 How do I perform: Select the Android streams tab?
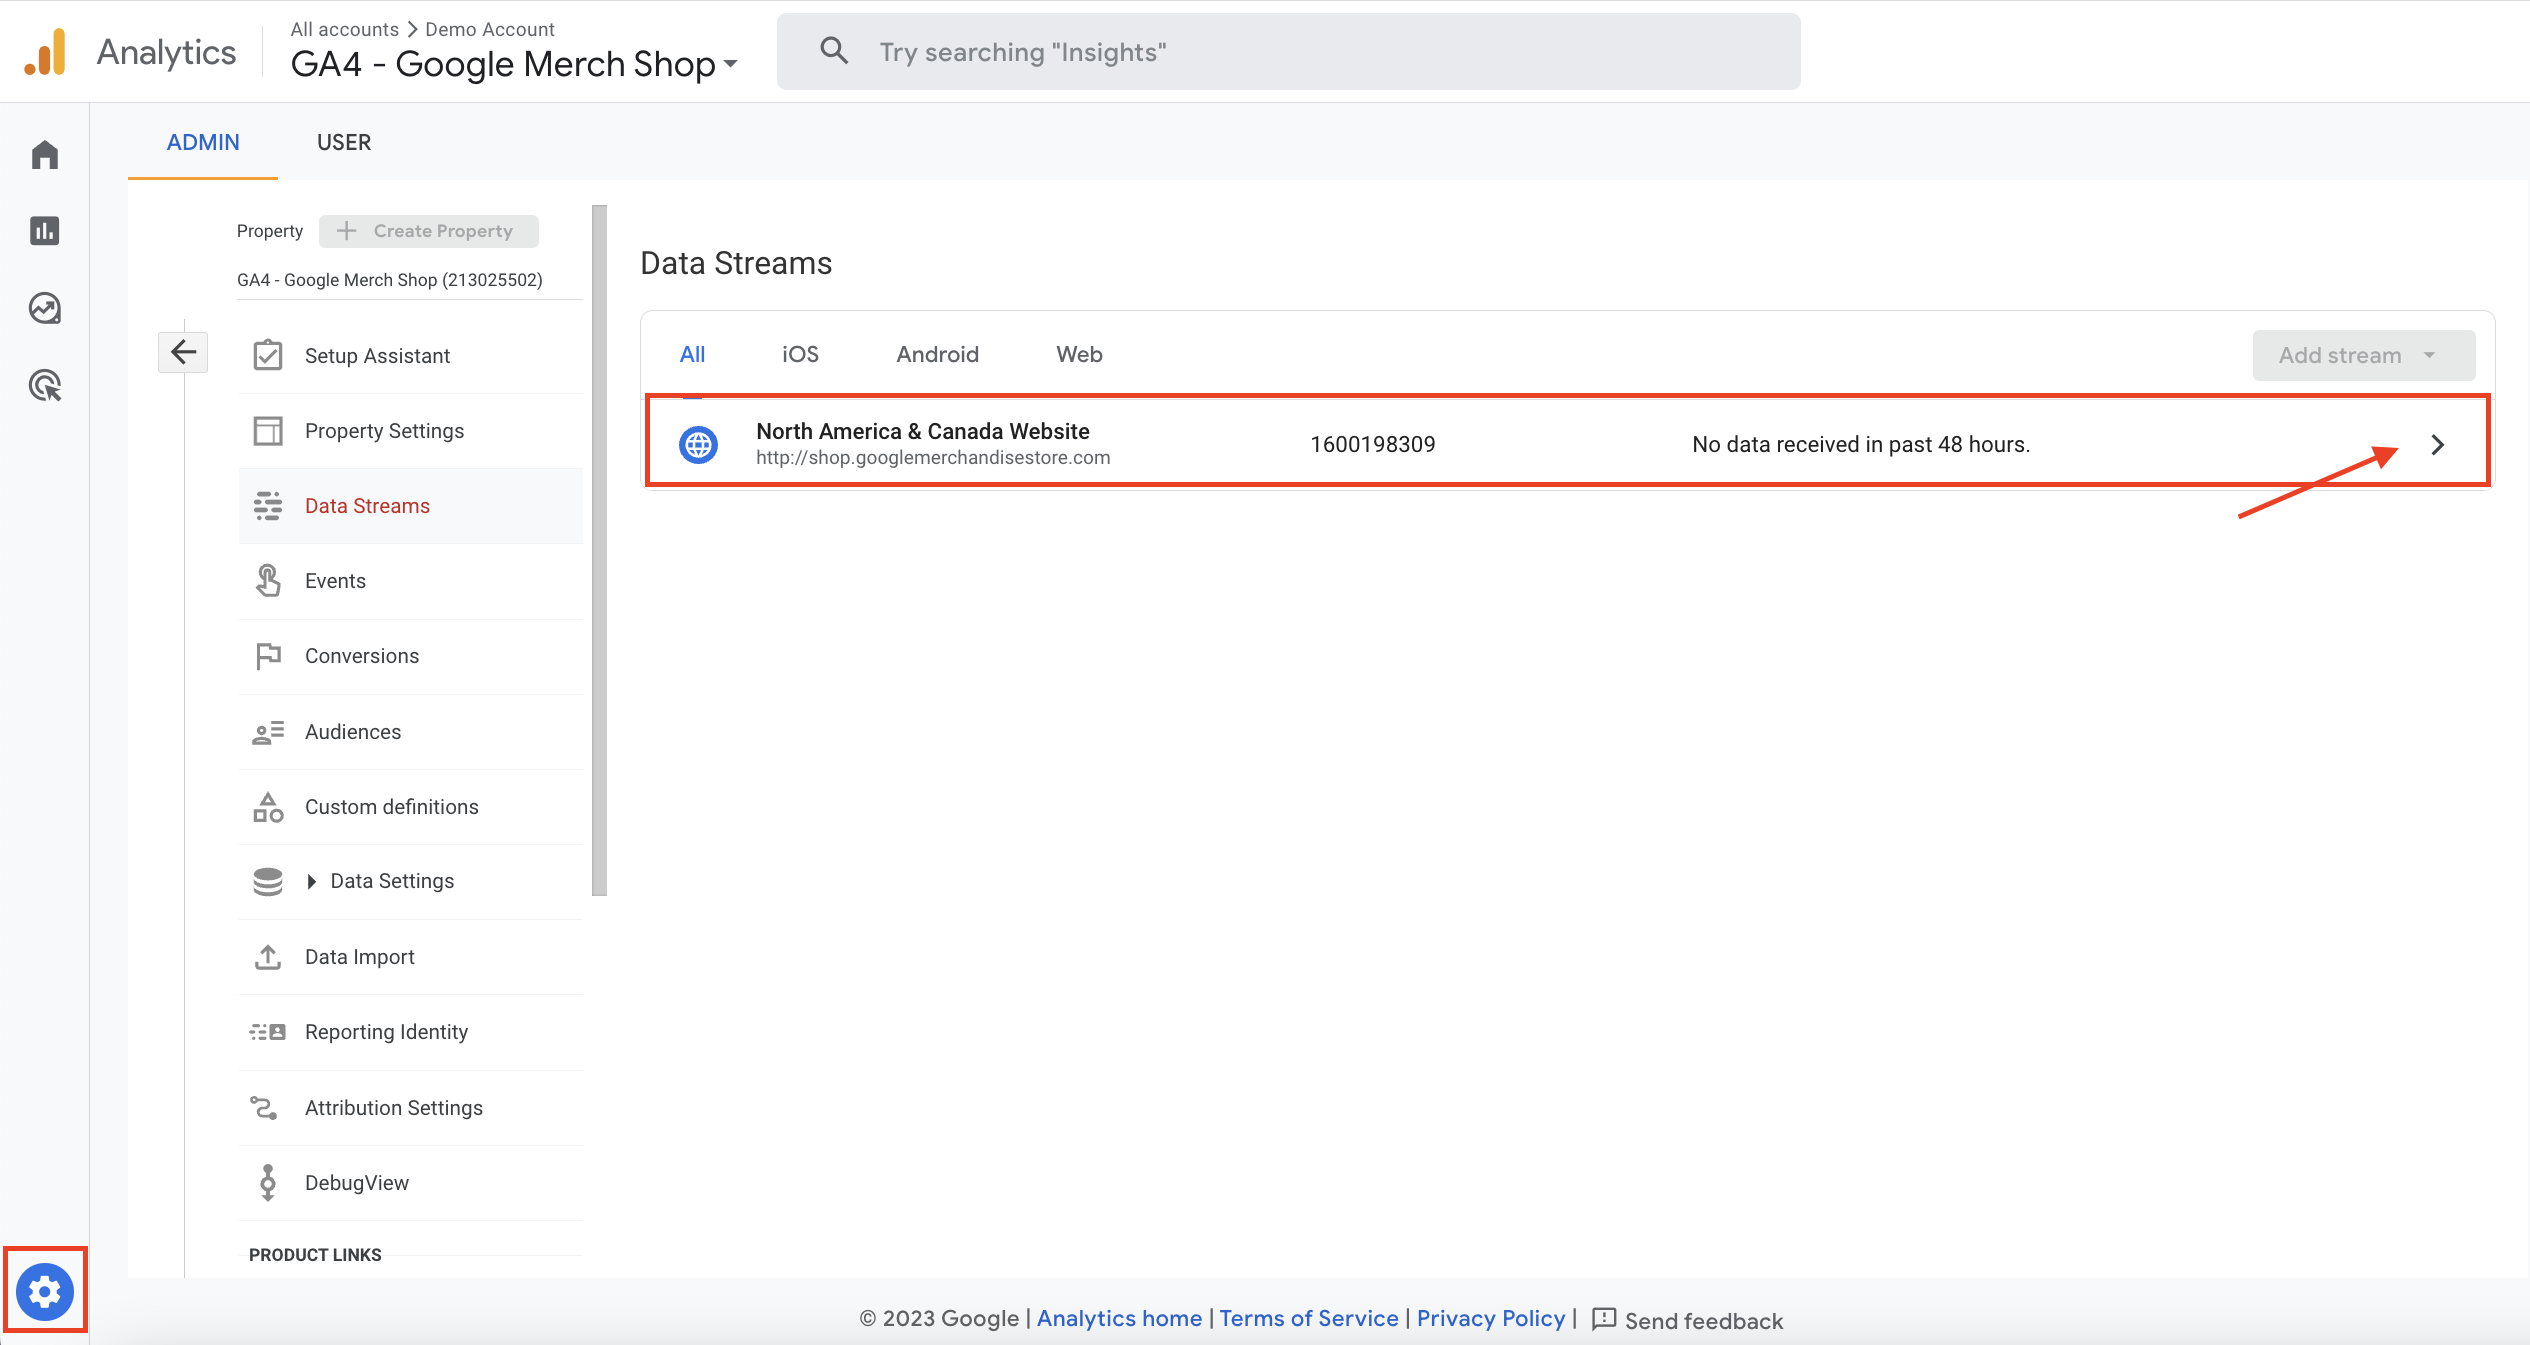pos(938,355)
